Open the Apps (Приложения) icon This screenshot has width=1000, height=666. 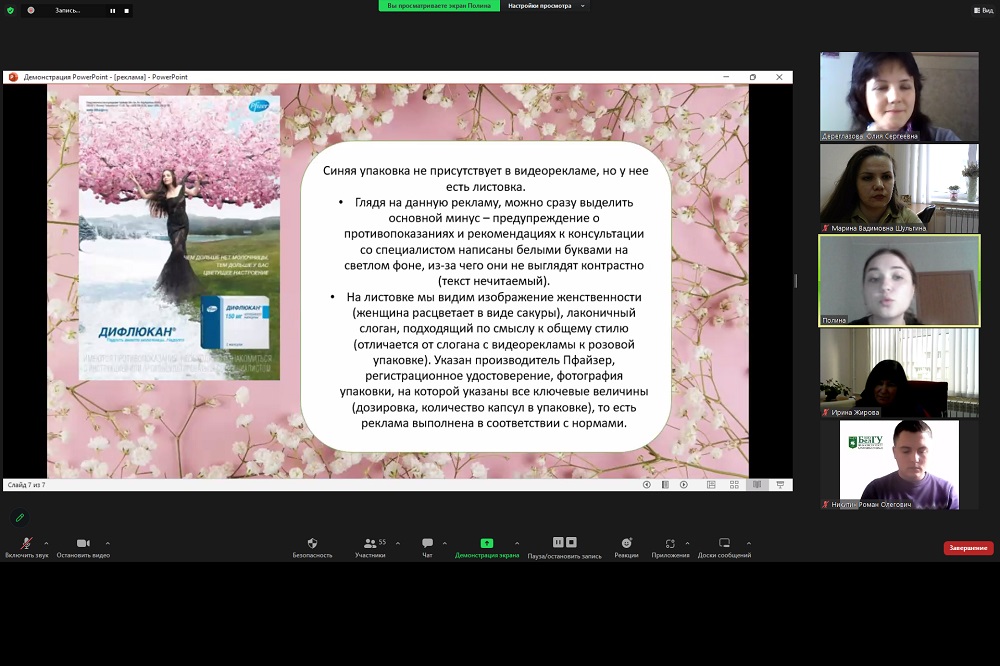pyautogui.click(x=669, y=543)
